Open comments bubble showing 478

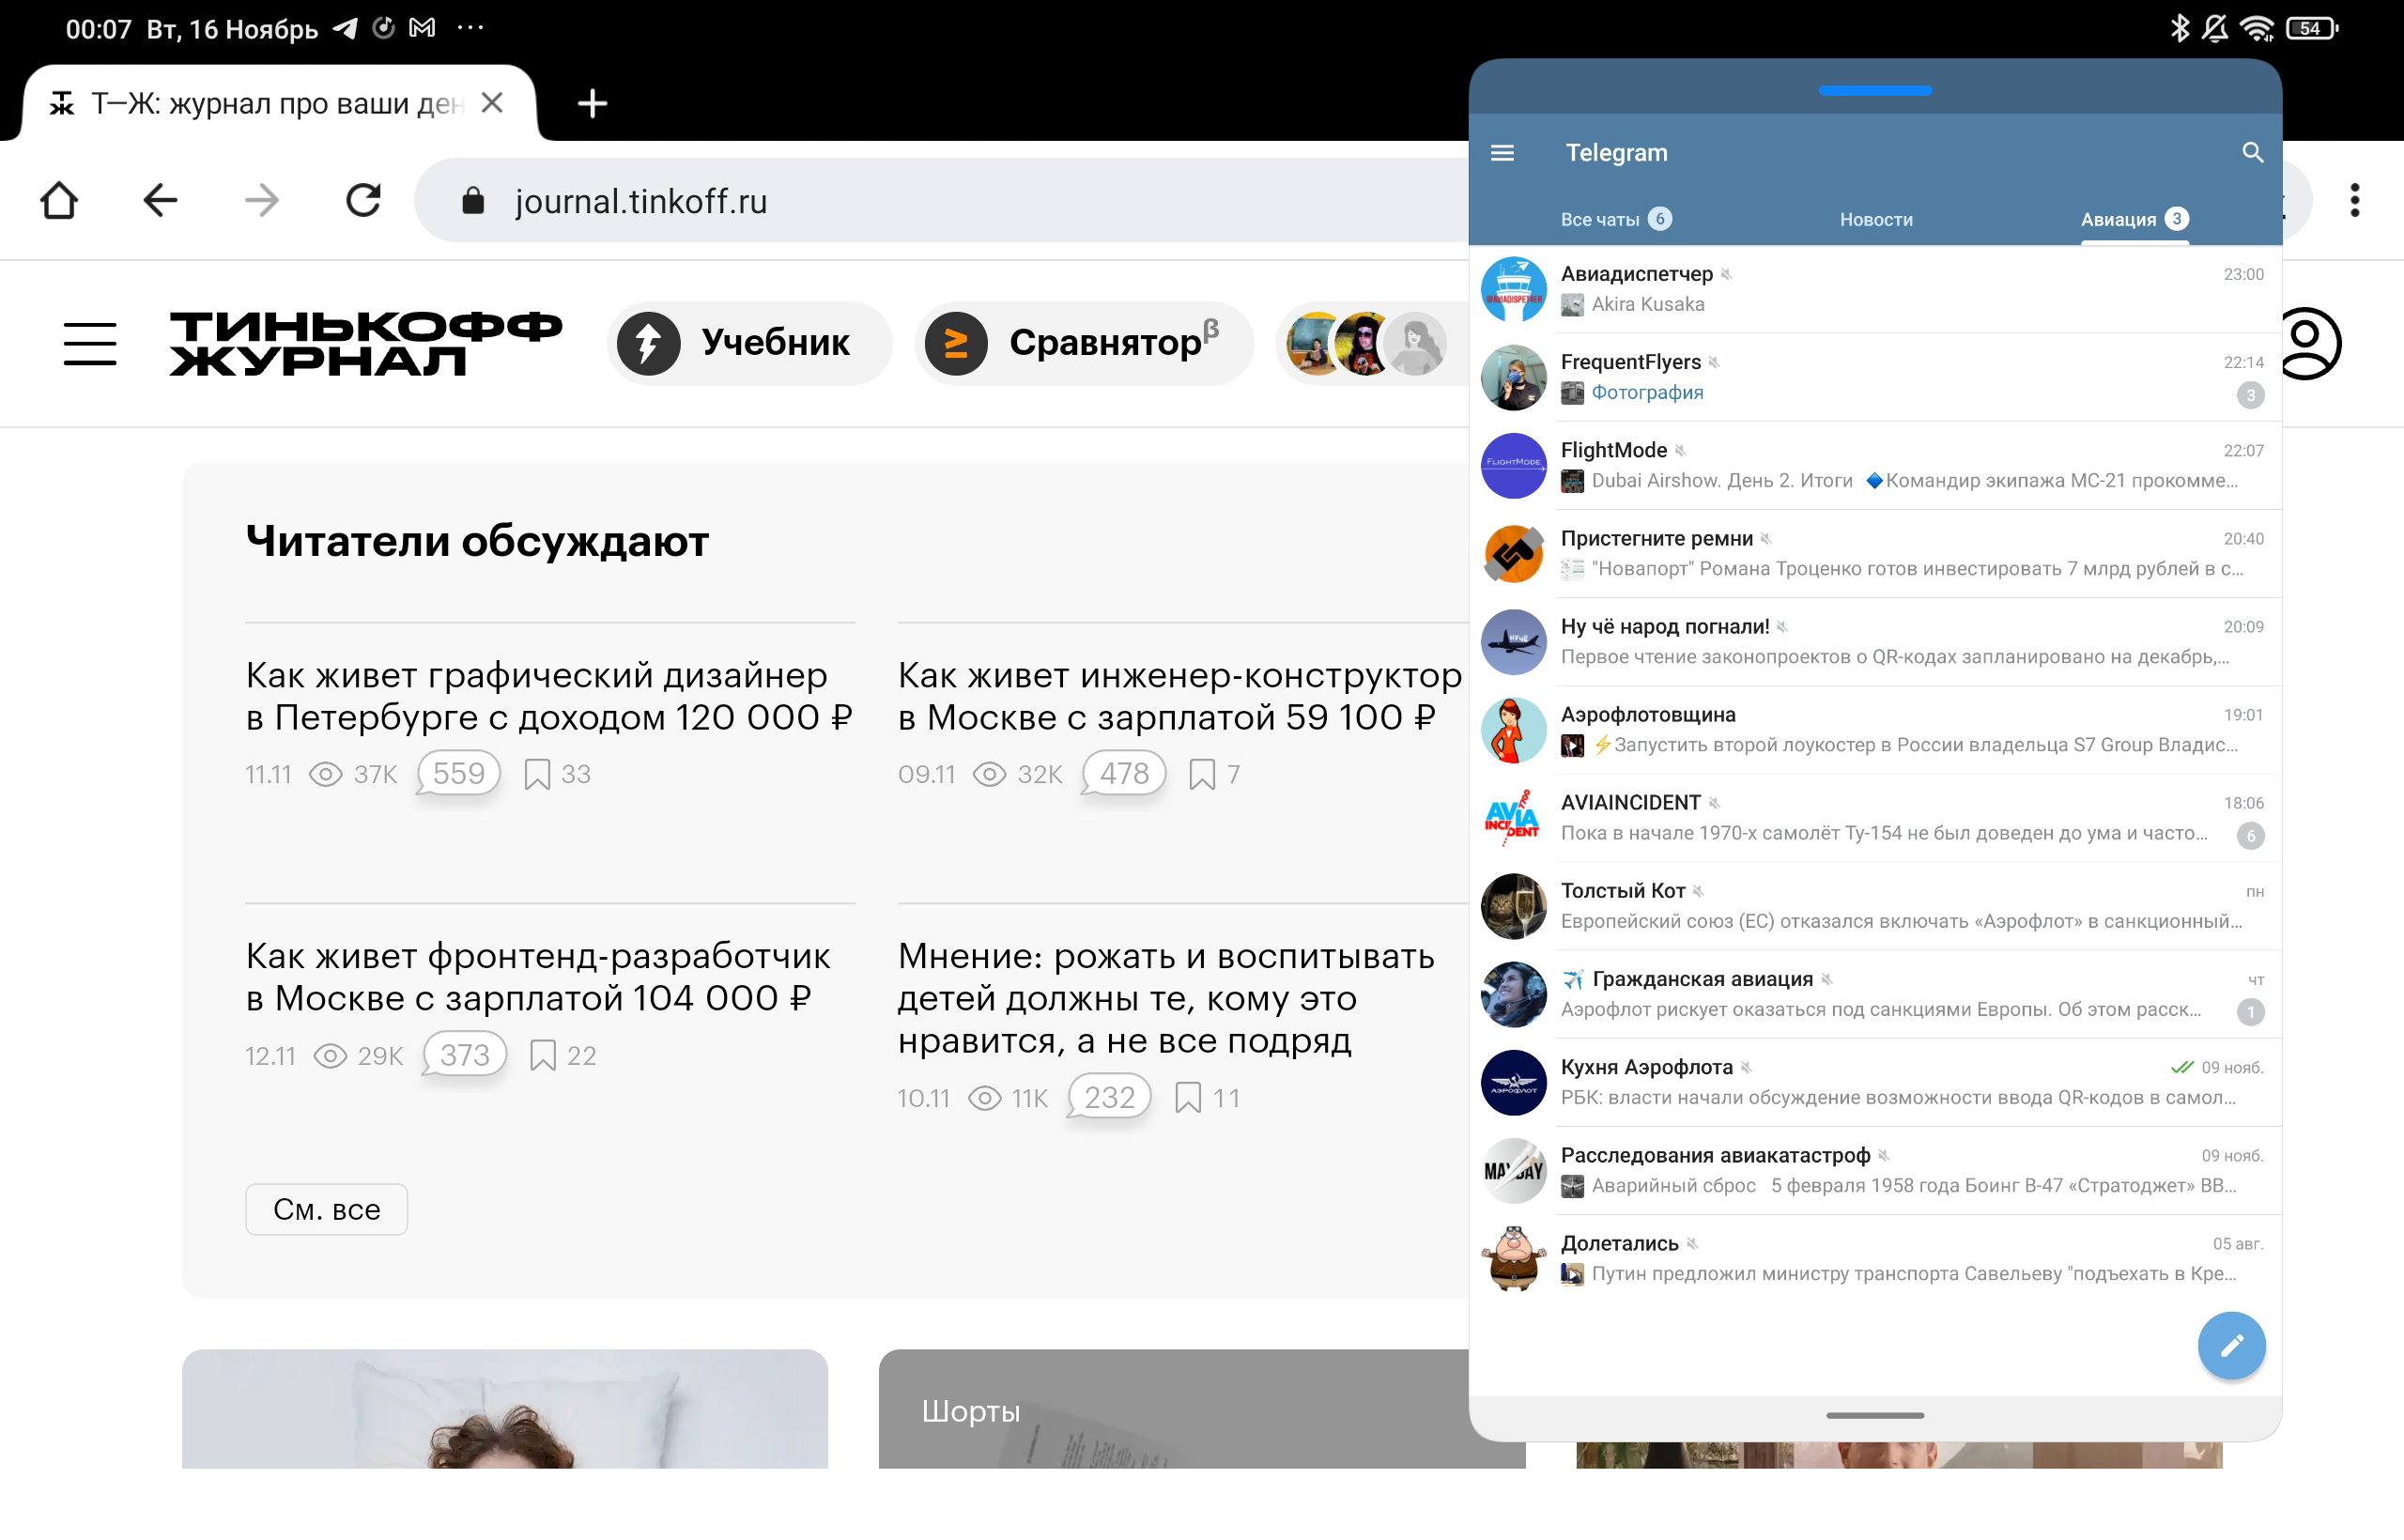coord(1124,774)
